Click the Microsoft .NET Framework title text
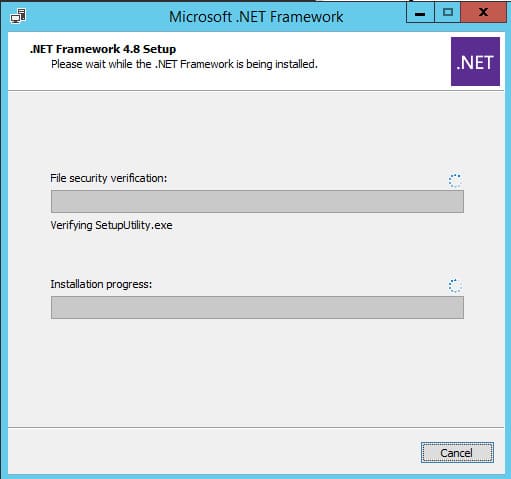This screenshot has width=511, height=479. (x=256, y=17)
